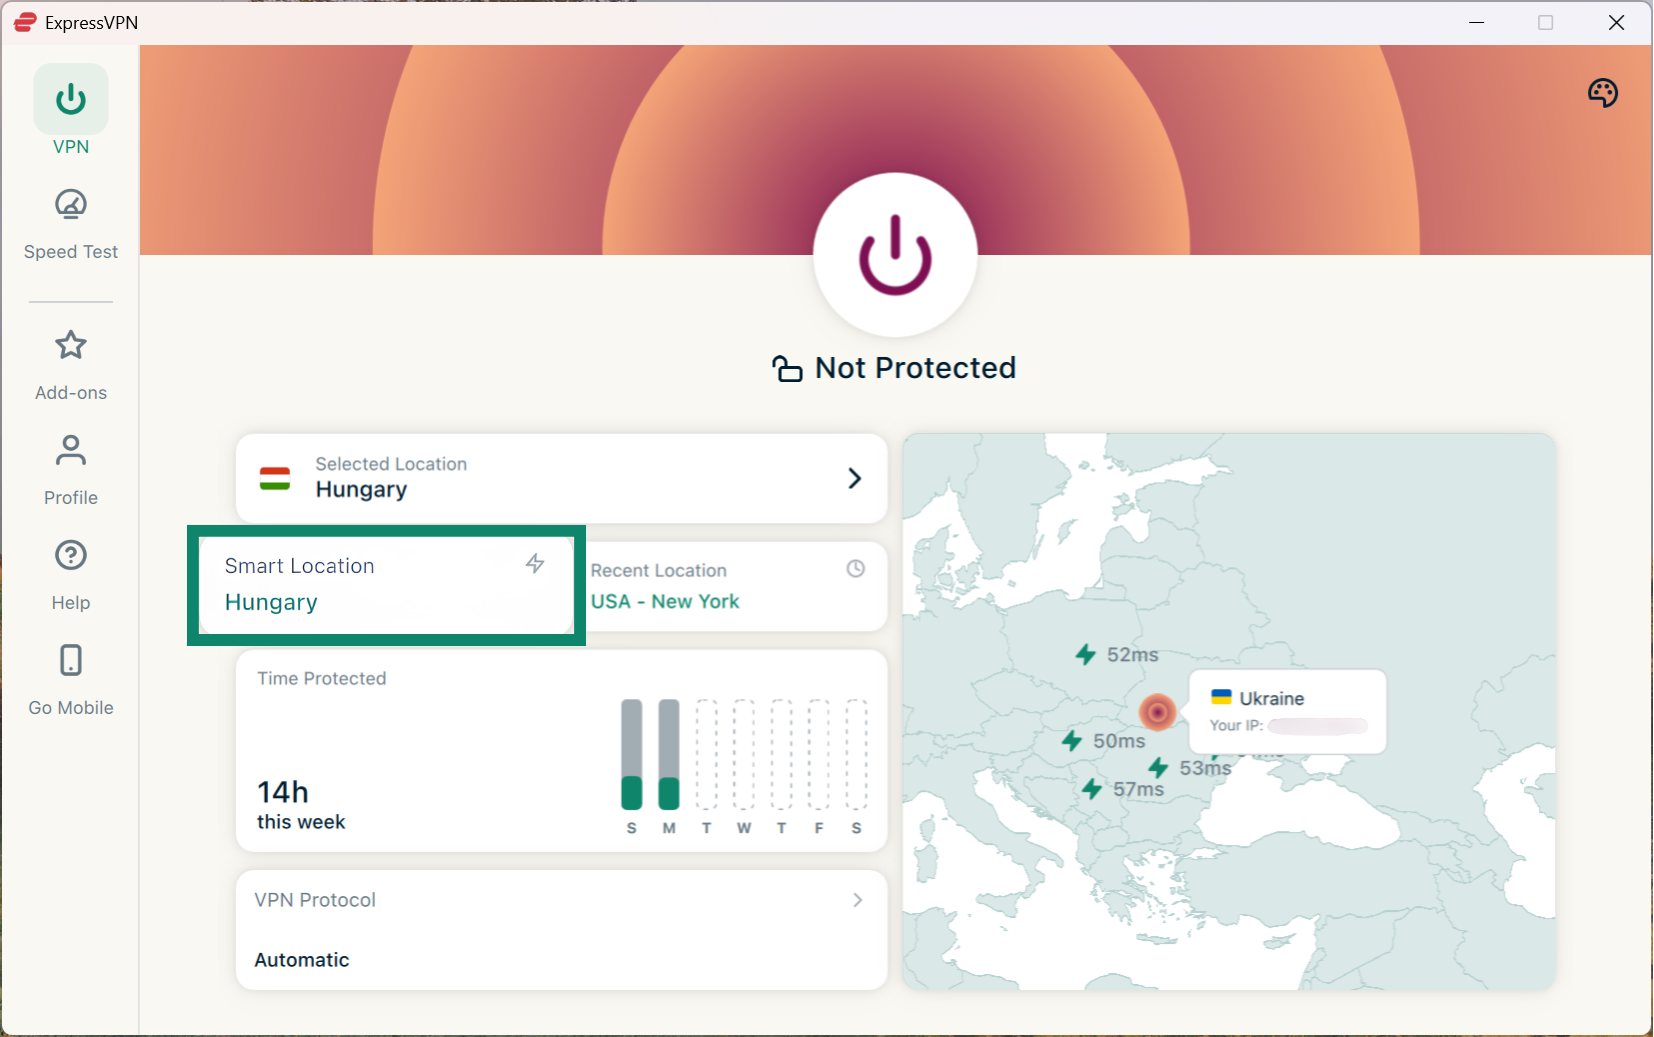Click the Not Protected status text
This screenshot has height=1037, width=1654.
[x=916, y=368]
